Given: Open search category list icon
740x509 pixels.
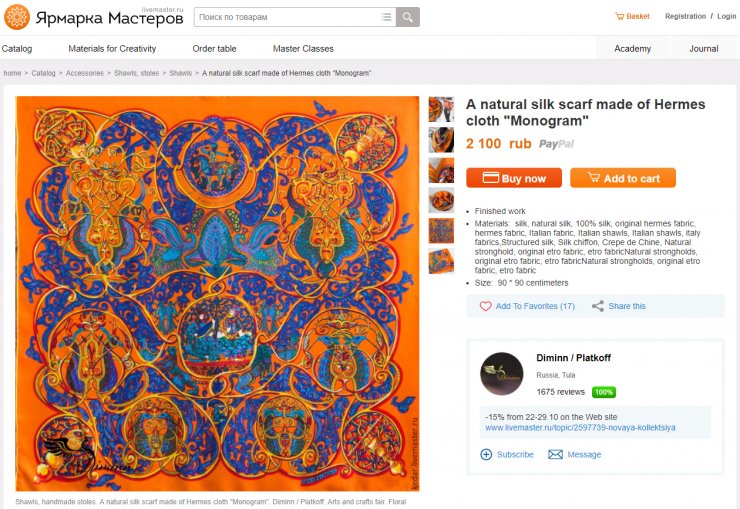Looking at the screenshot, I should 387,17.
